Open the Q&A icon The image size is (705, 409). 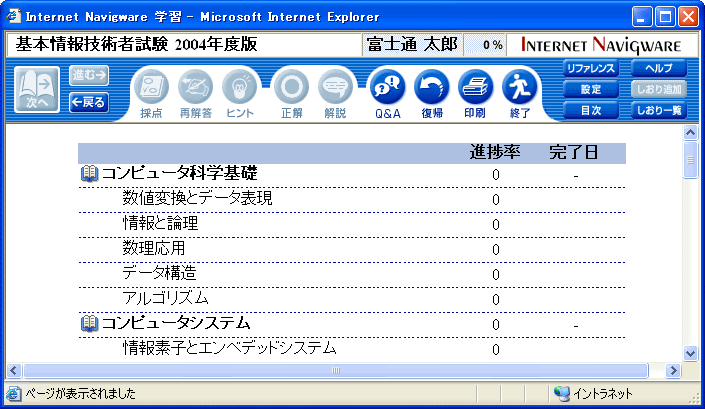(x=388, y=86)
